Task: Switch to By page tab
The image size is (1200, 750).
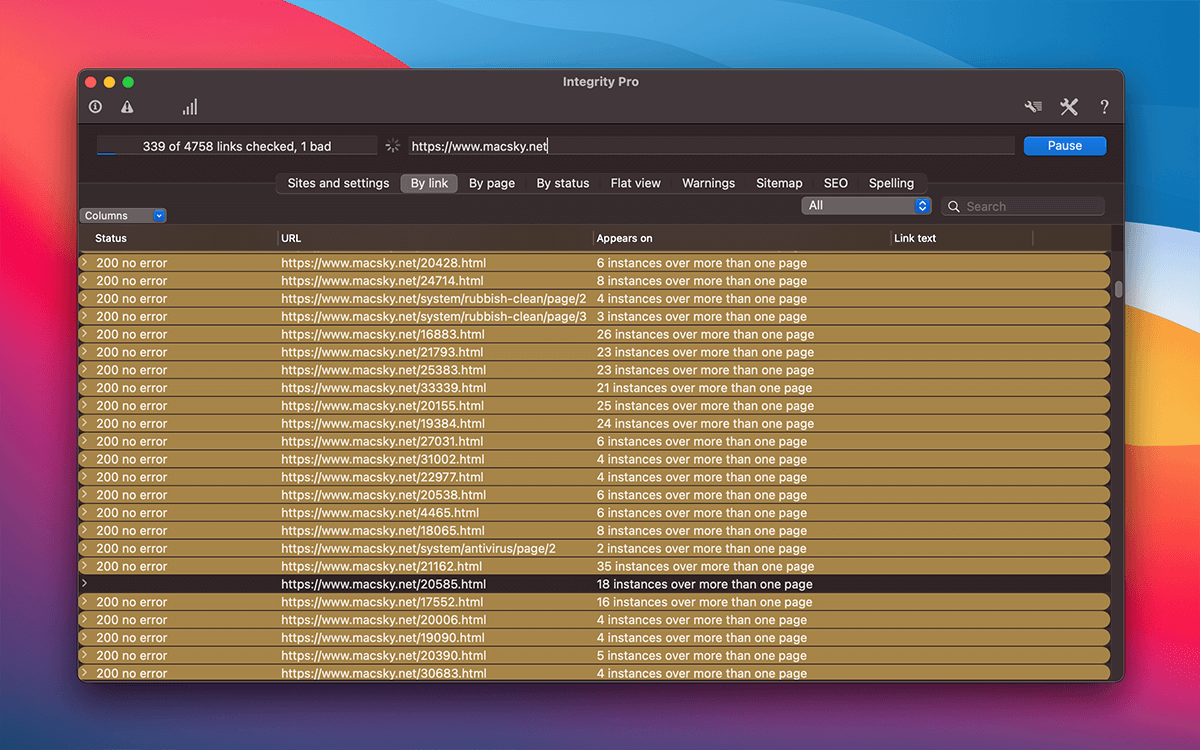Action: [x=492, y=183]
